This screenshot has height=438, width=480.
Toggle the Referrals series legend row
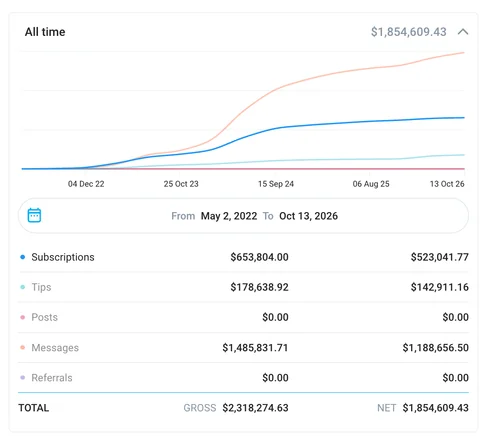243,378
